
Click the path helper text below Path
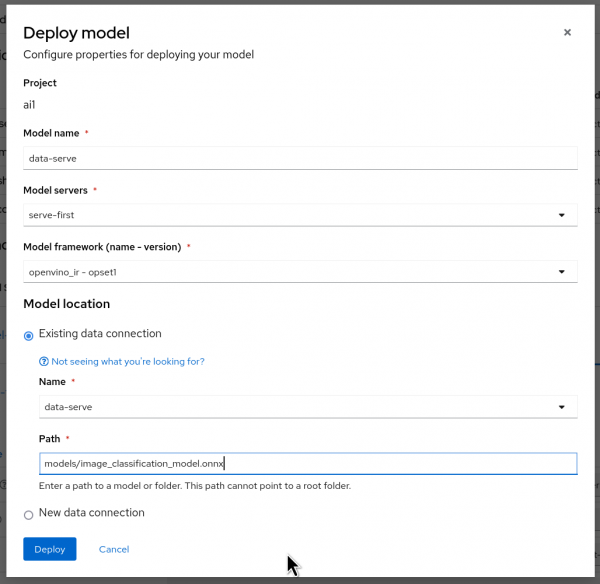[194, 486]
